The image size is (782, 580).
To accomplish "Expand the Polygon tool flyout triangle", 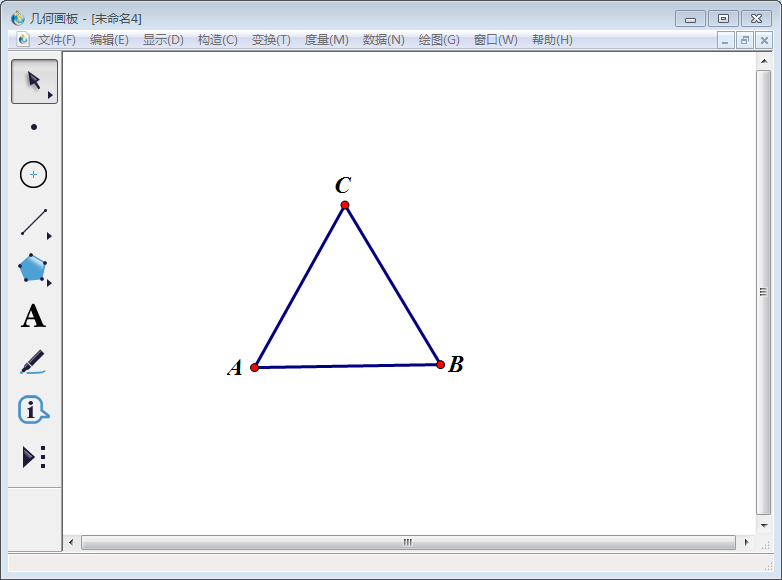I will coord(49,283).
